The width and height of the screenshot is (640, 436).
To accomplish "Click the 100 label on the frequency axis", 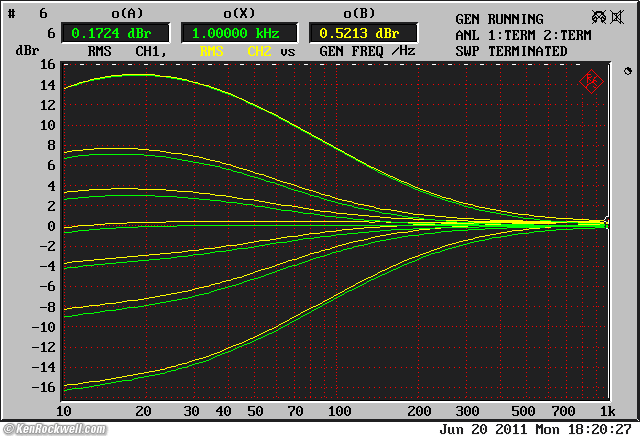I will coord(340,411).
